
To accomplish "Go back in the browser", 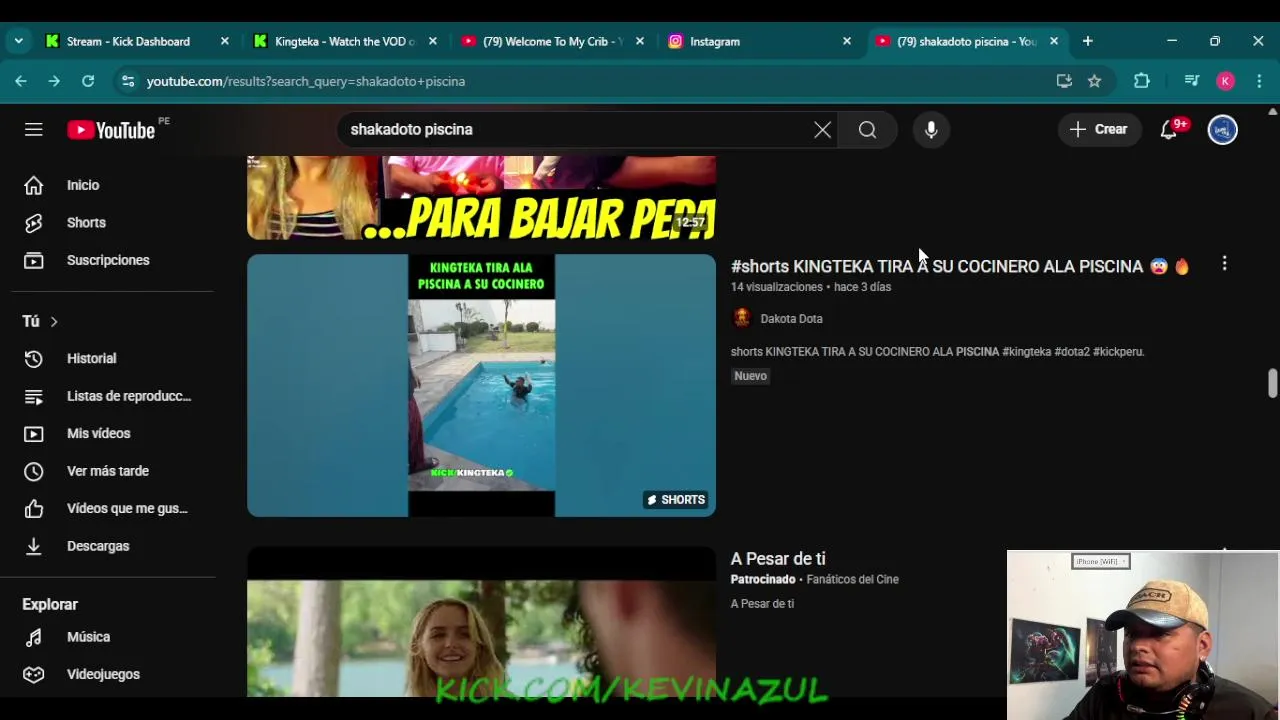I will (21, 81).
